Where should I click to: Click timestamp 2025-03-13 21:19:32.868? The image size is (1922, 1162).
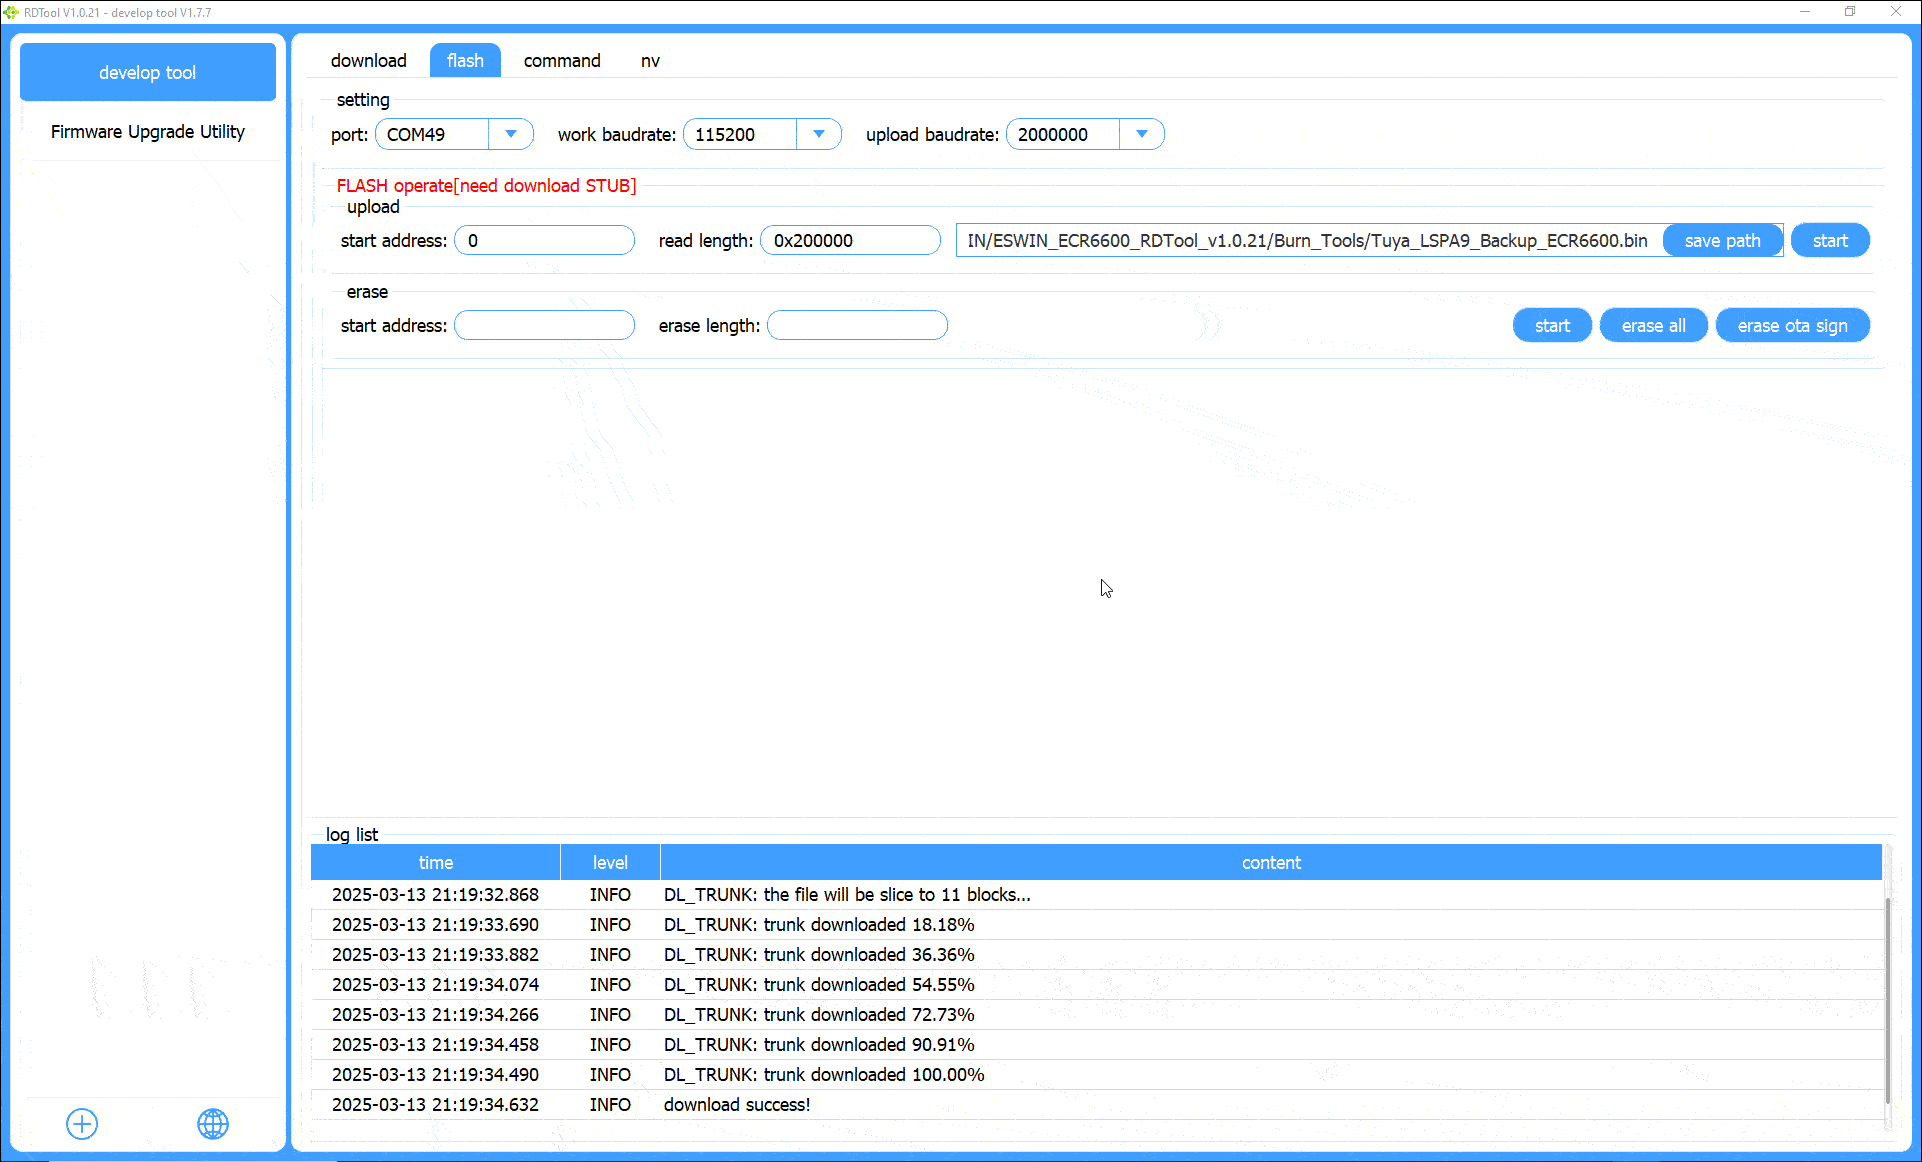tap(435, 895)
